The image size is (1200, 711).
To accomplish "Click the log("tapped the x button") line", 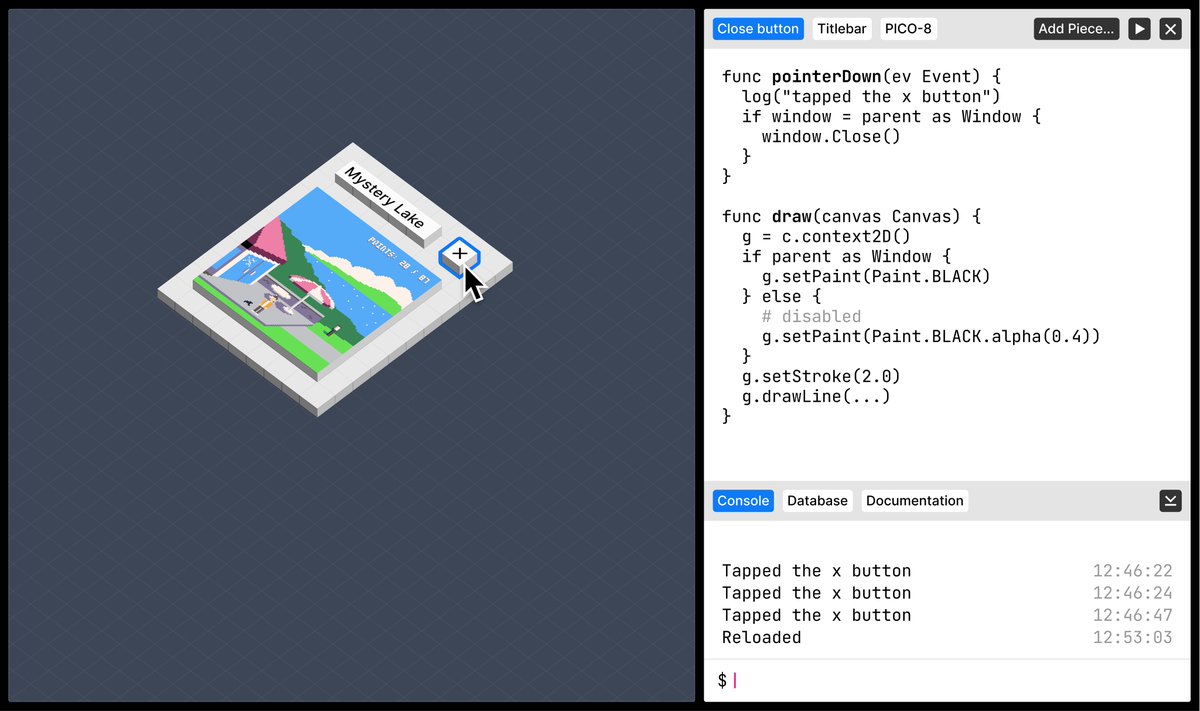I will coord(871,97).
